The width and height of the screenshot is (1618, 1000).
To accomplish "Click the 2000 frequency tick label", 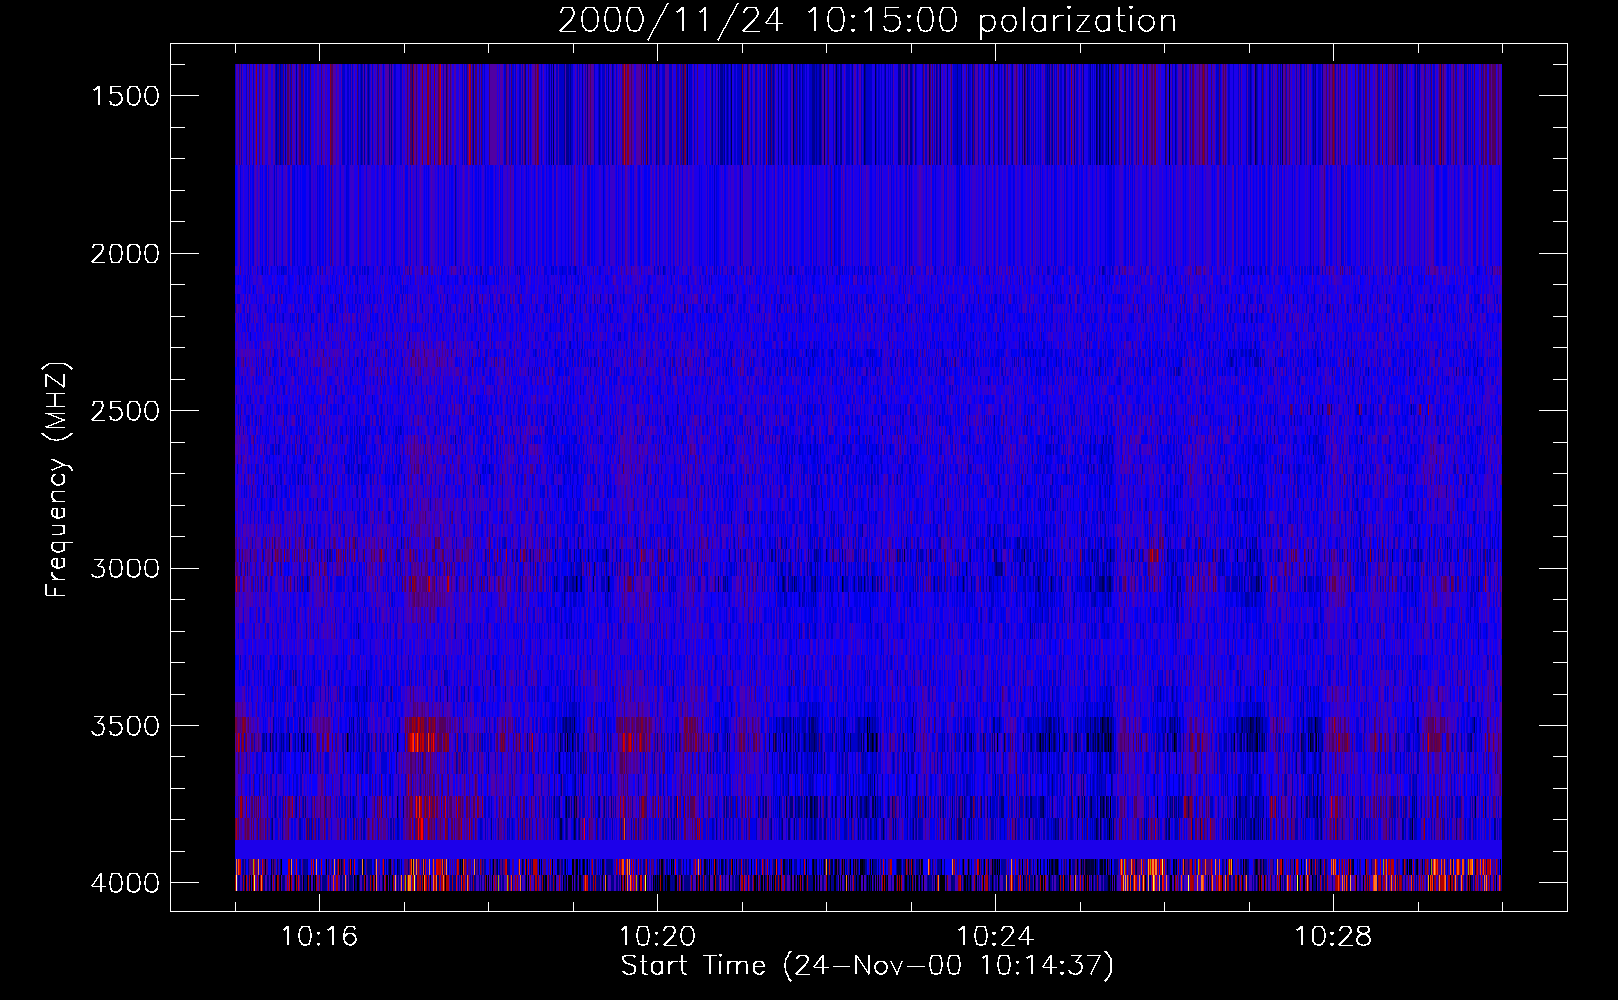I will [x=125, y=254].
